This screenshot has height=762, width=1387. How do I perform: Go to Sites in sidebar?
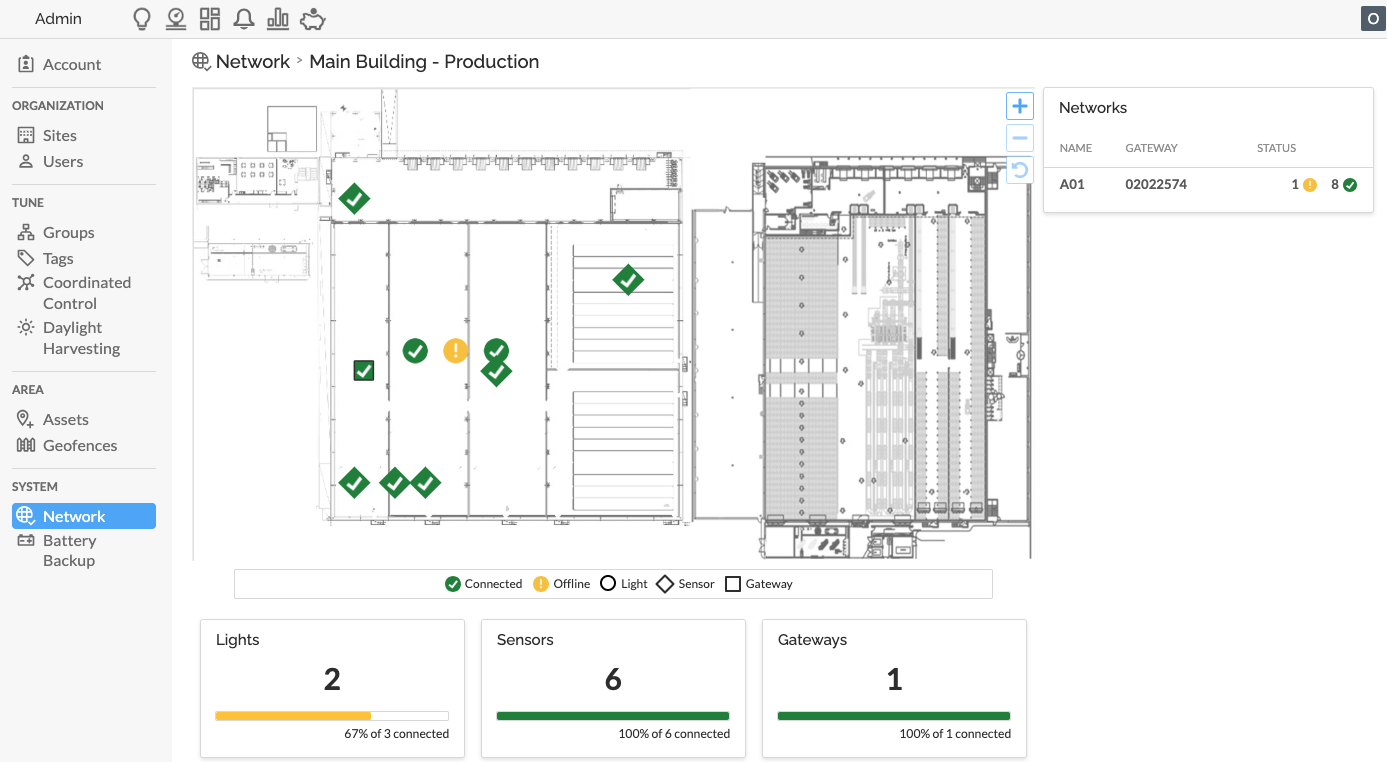pyautogui.click(x=59, y=135)
